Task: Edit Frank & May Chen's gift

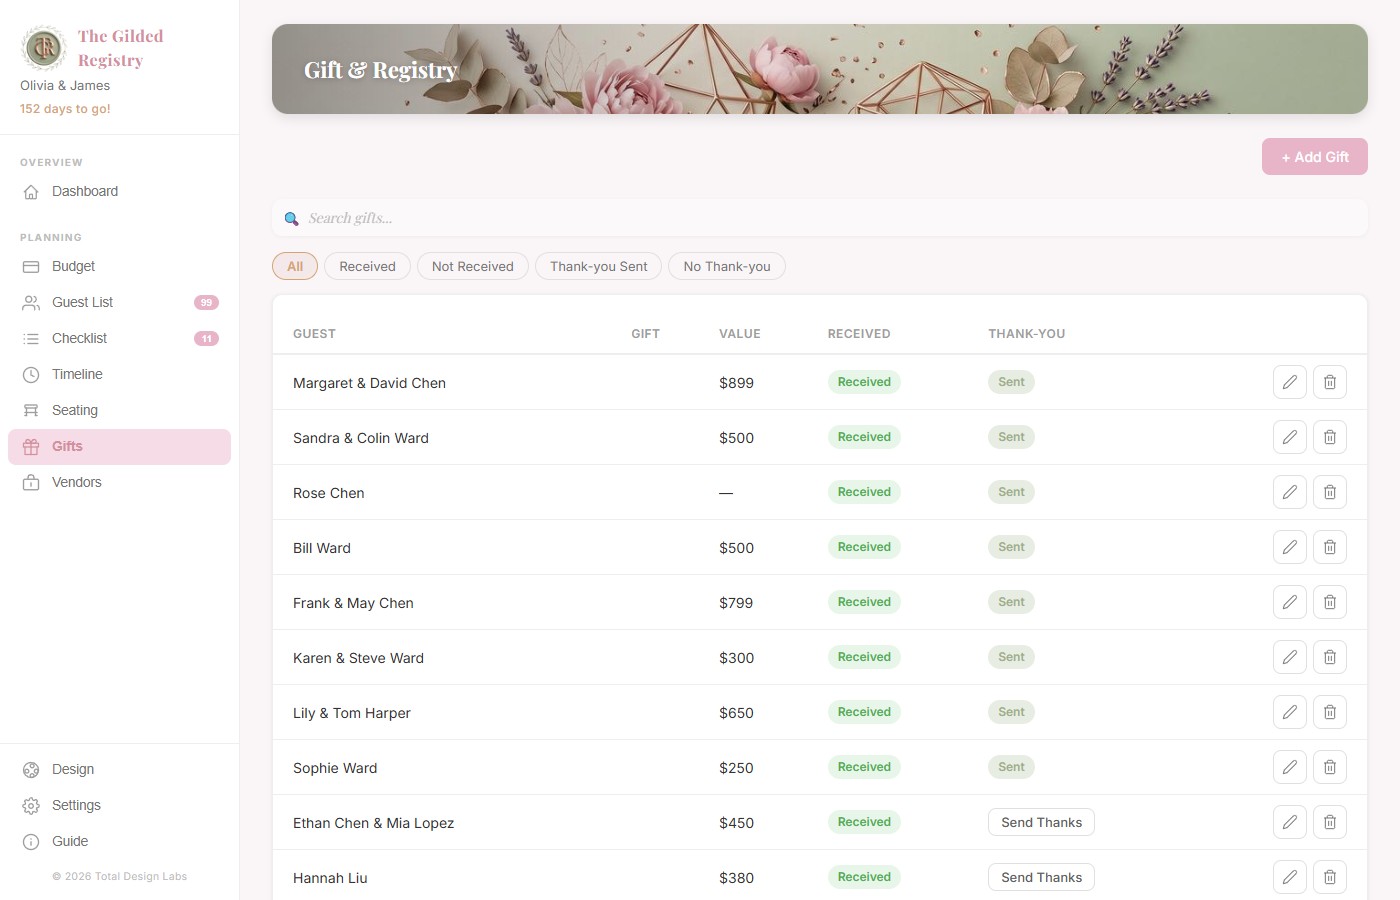Action: click(1290, 602)
